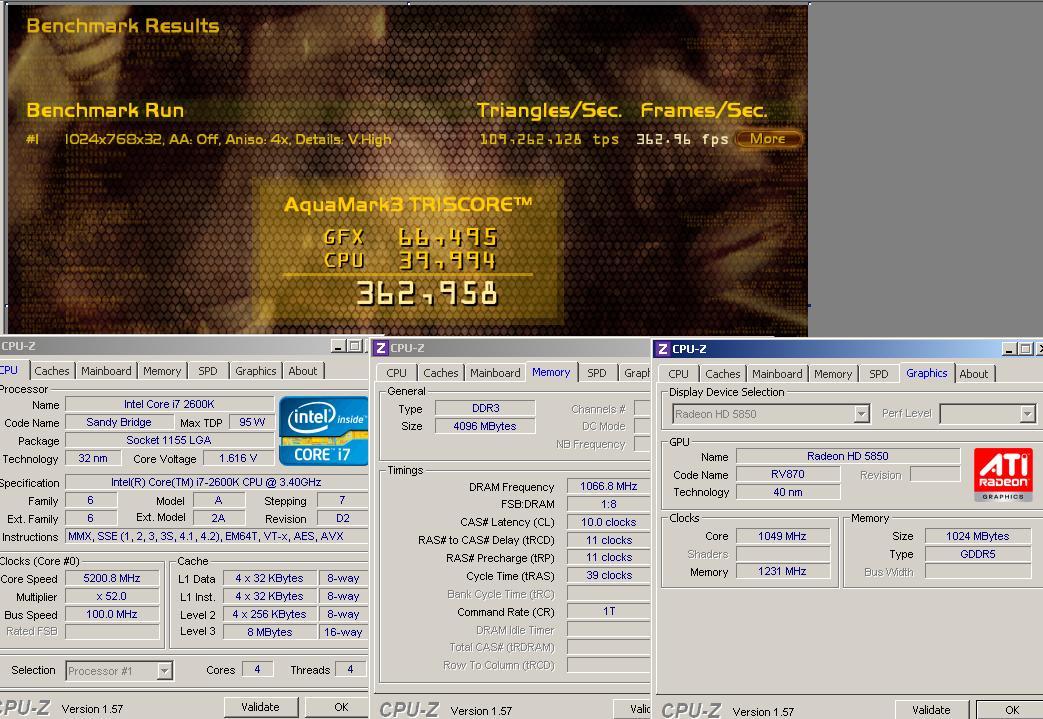Screen dimensions: 1043x719
Task: Click the Intel Core i7 2600K name field
Action: click(170, 404)
